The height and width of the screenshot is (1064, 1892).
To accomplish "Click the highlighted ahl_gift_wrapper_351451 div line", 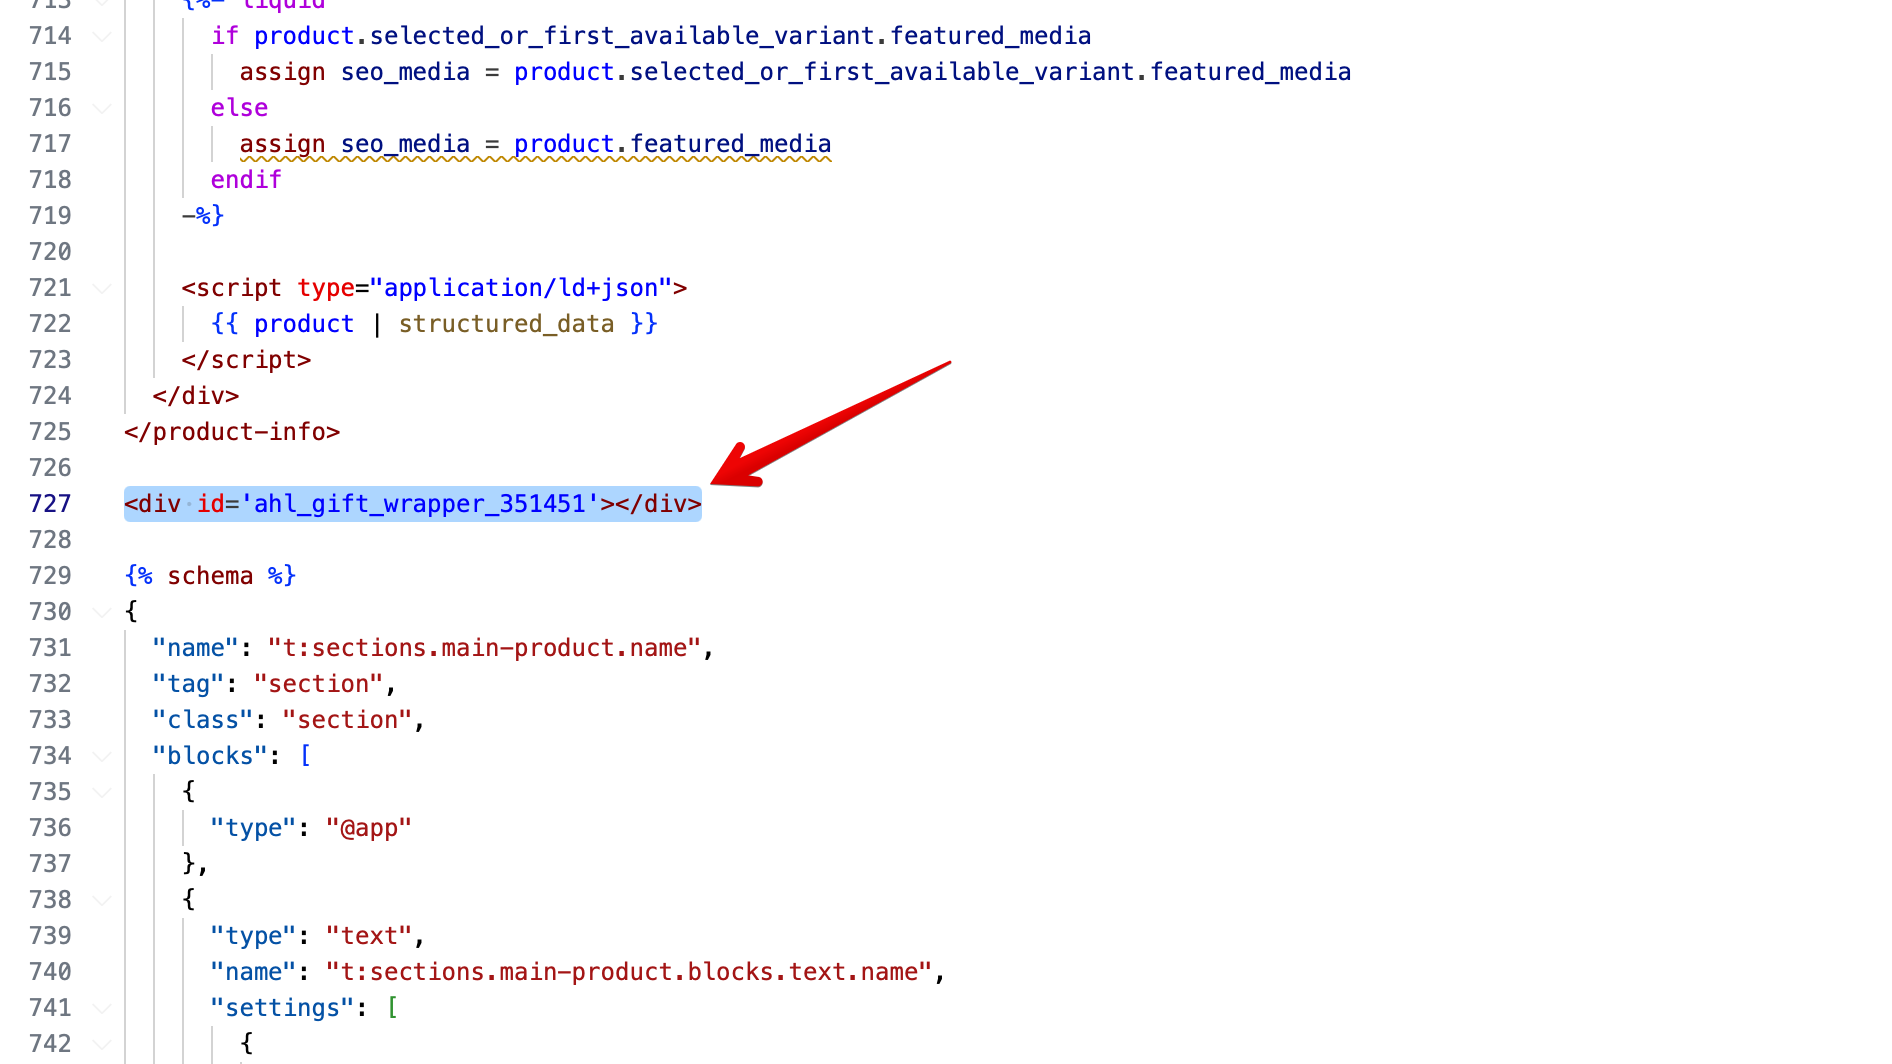I will pos(413,504).
